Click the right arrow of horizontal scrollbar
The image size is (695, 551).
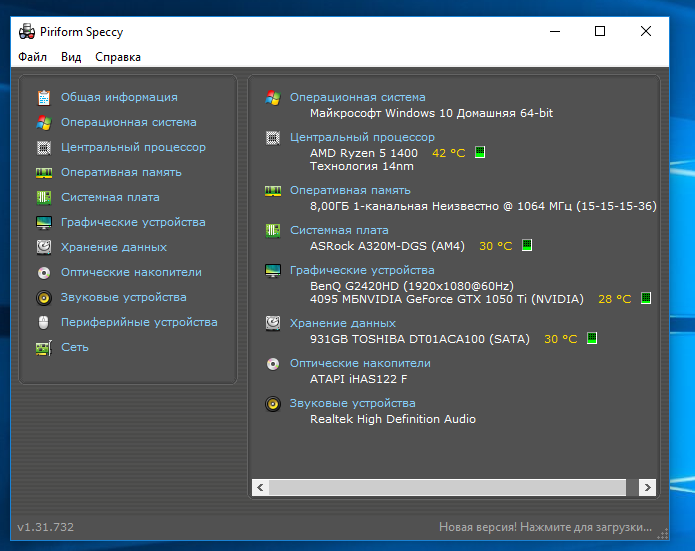648,488
